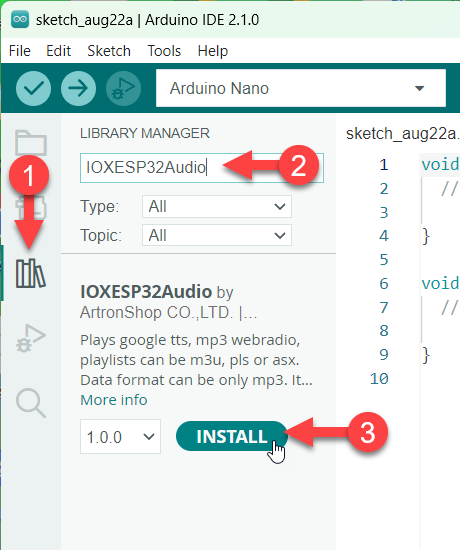Screen dimensions: 460x550
Task: Click the library description starting Plays google tts
Action: tap(196, 360)
